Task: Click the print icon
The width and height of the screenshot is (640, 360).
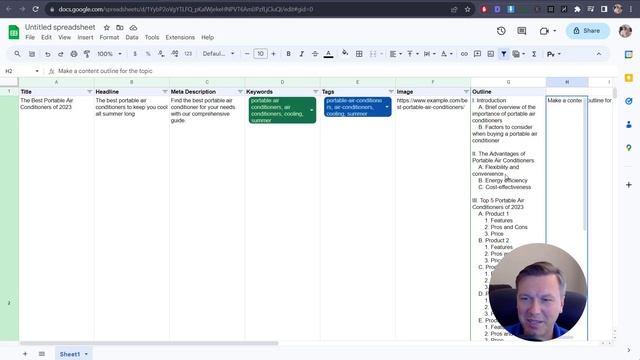Action: (74, 54)
